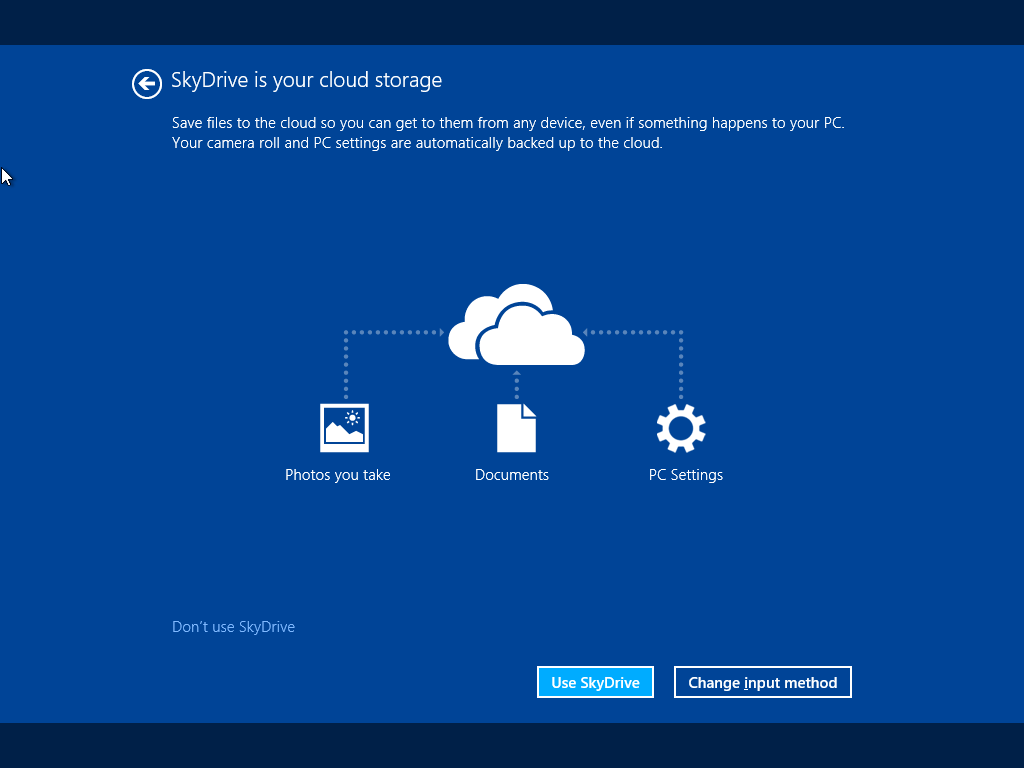
Task: Go back using the circled arrow icon
Action: pos(147,84)
